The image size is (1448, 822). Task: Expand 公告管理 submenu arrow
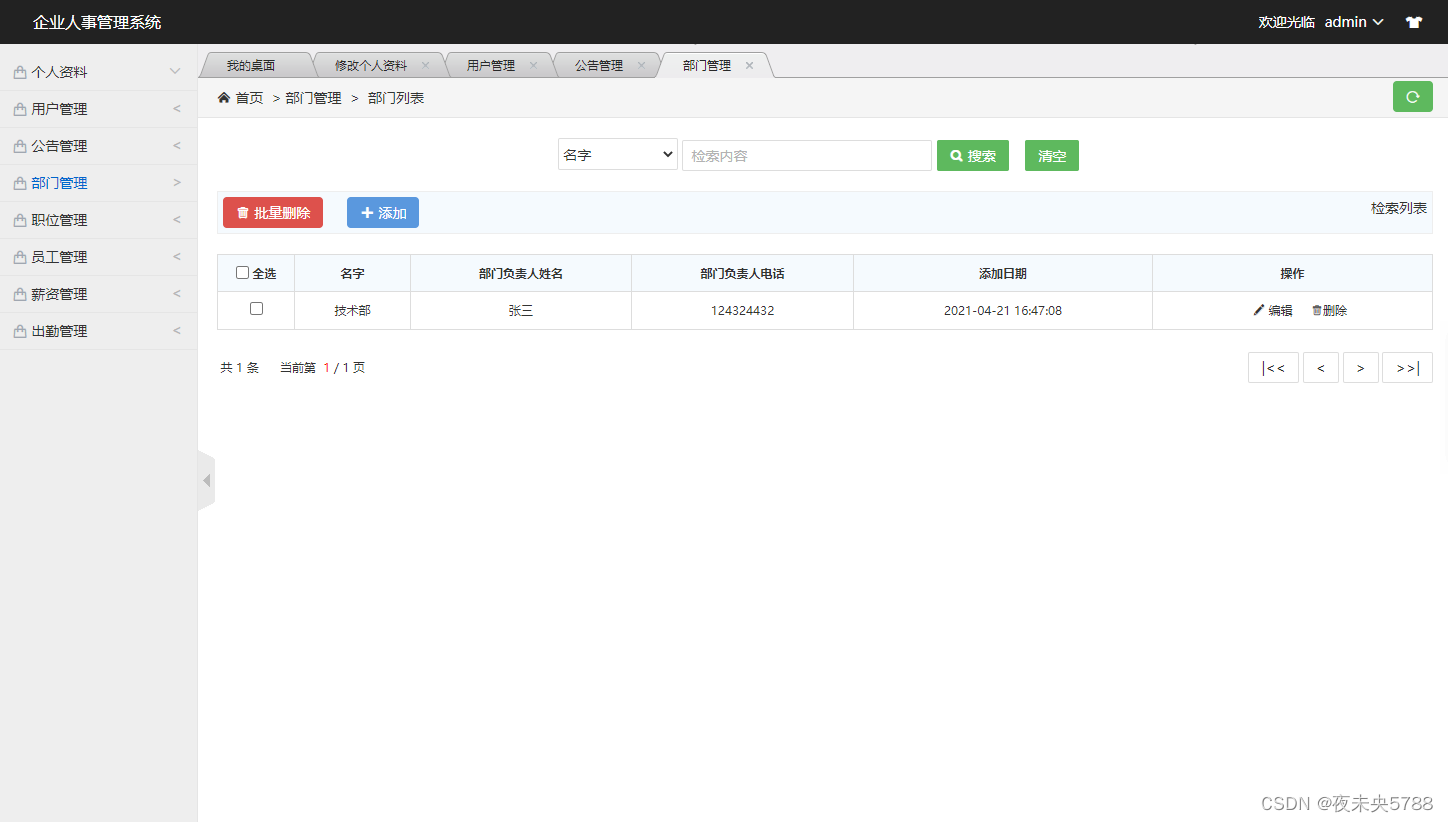coord(177,146)
